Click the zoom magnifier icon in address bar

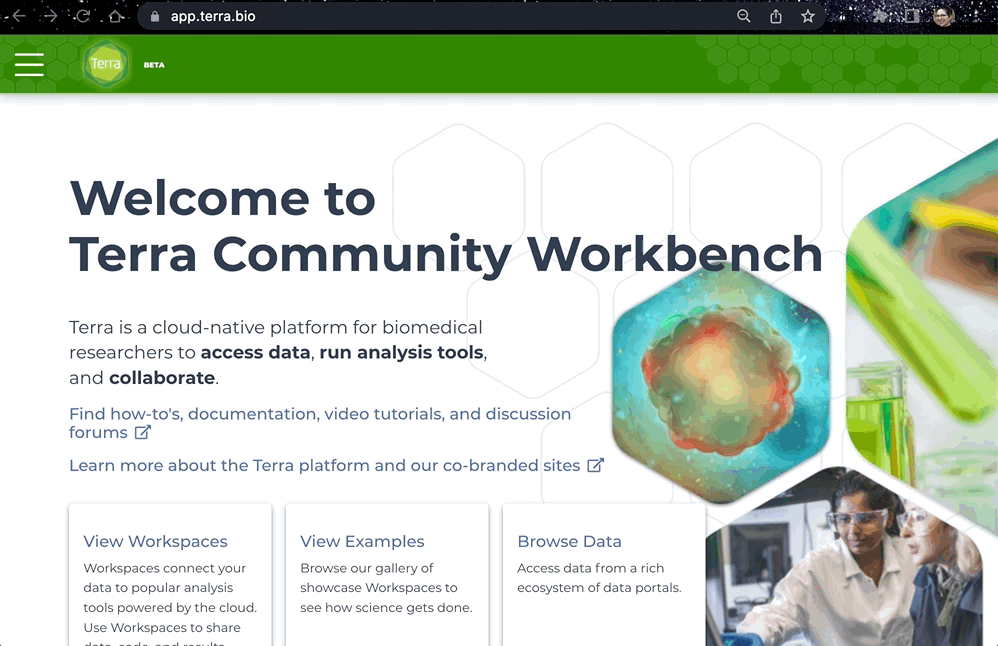(x=743, y=17)
